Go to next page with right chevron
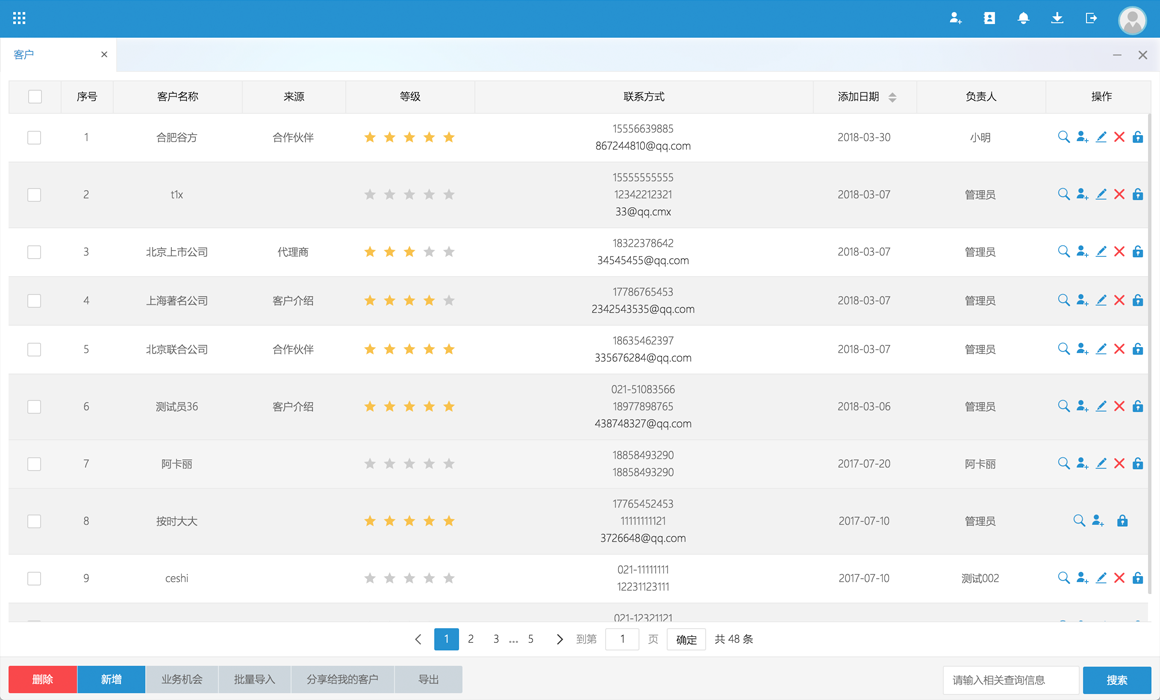Viewport: 1160px width, 700px height. 559,639
